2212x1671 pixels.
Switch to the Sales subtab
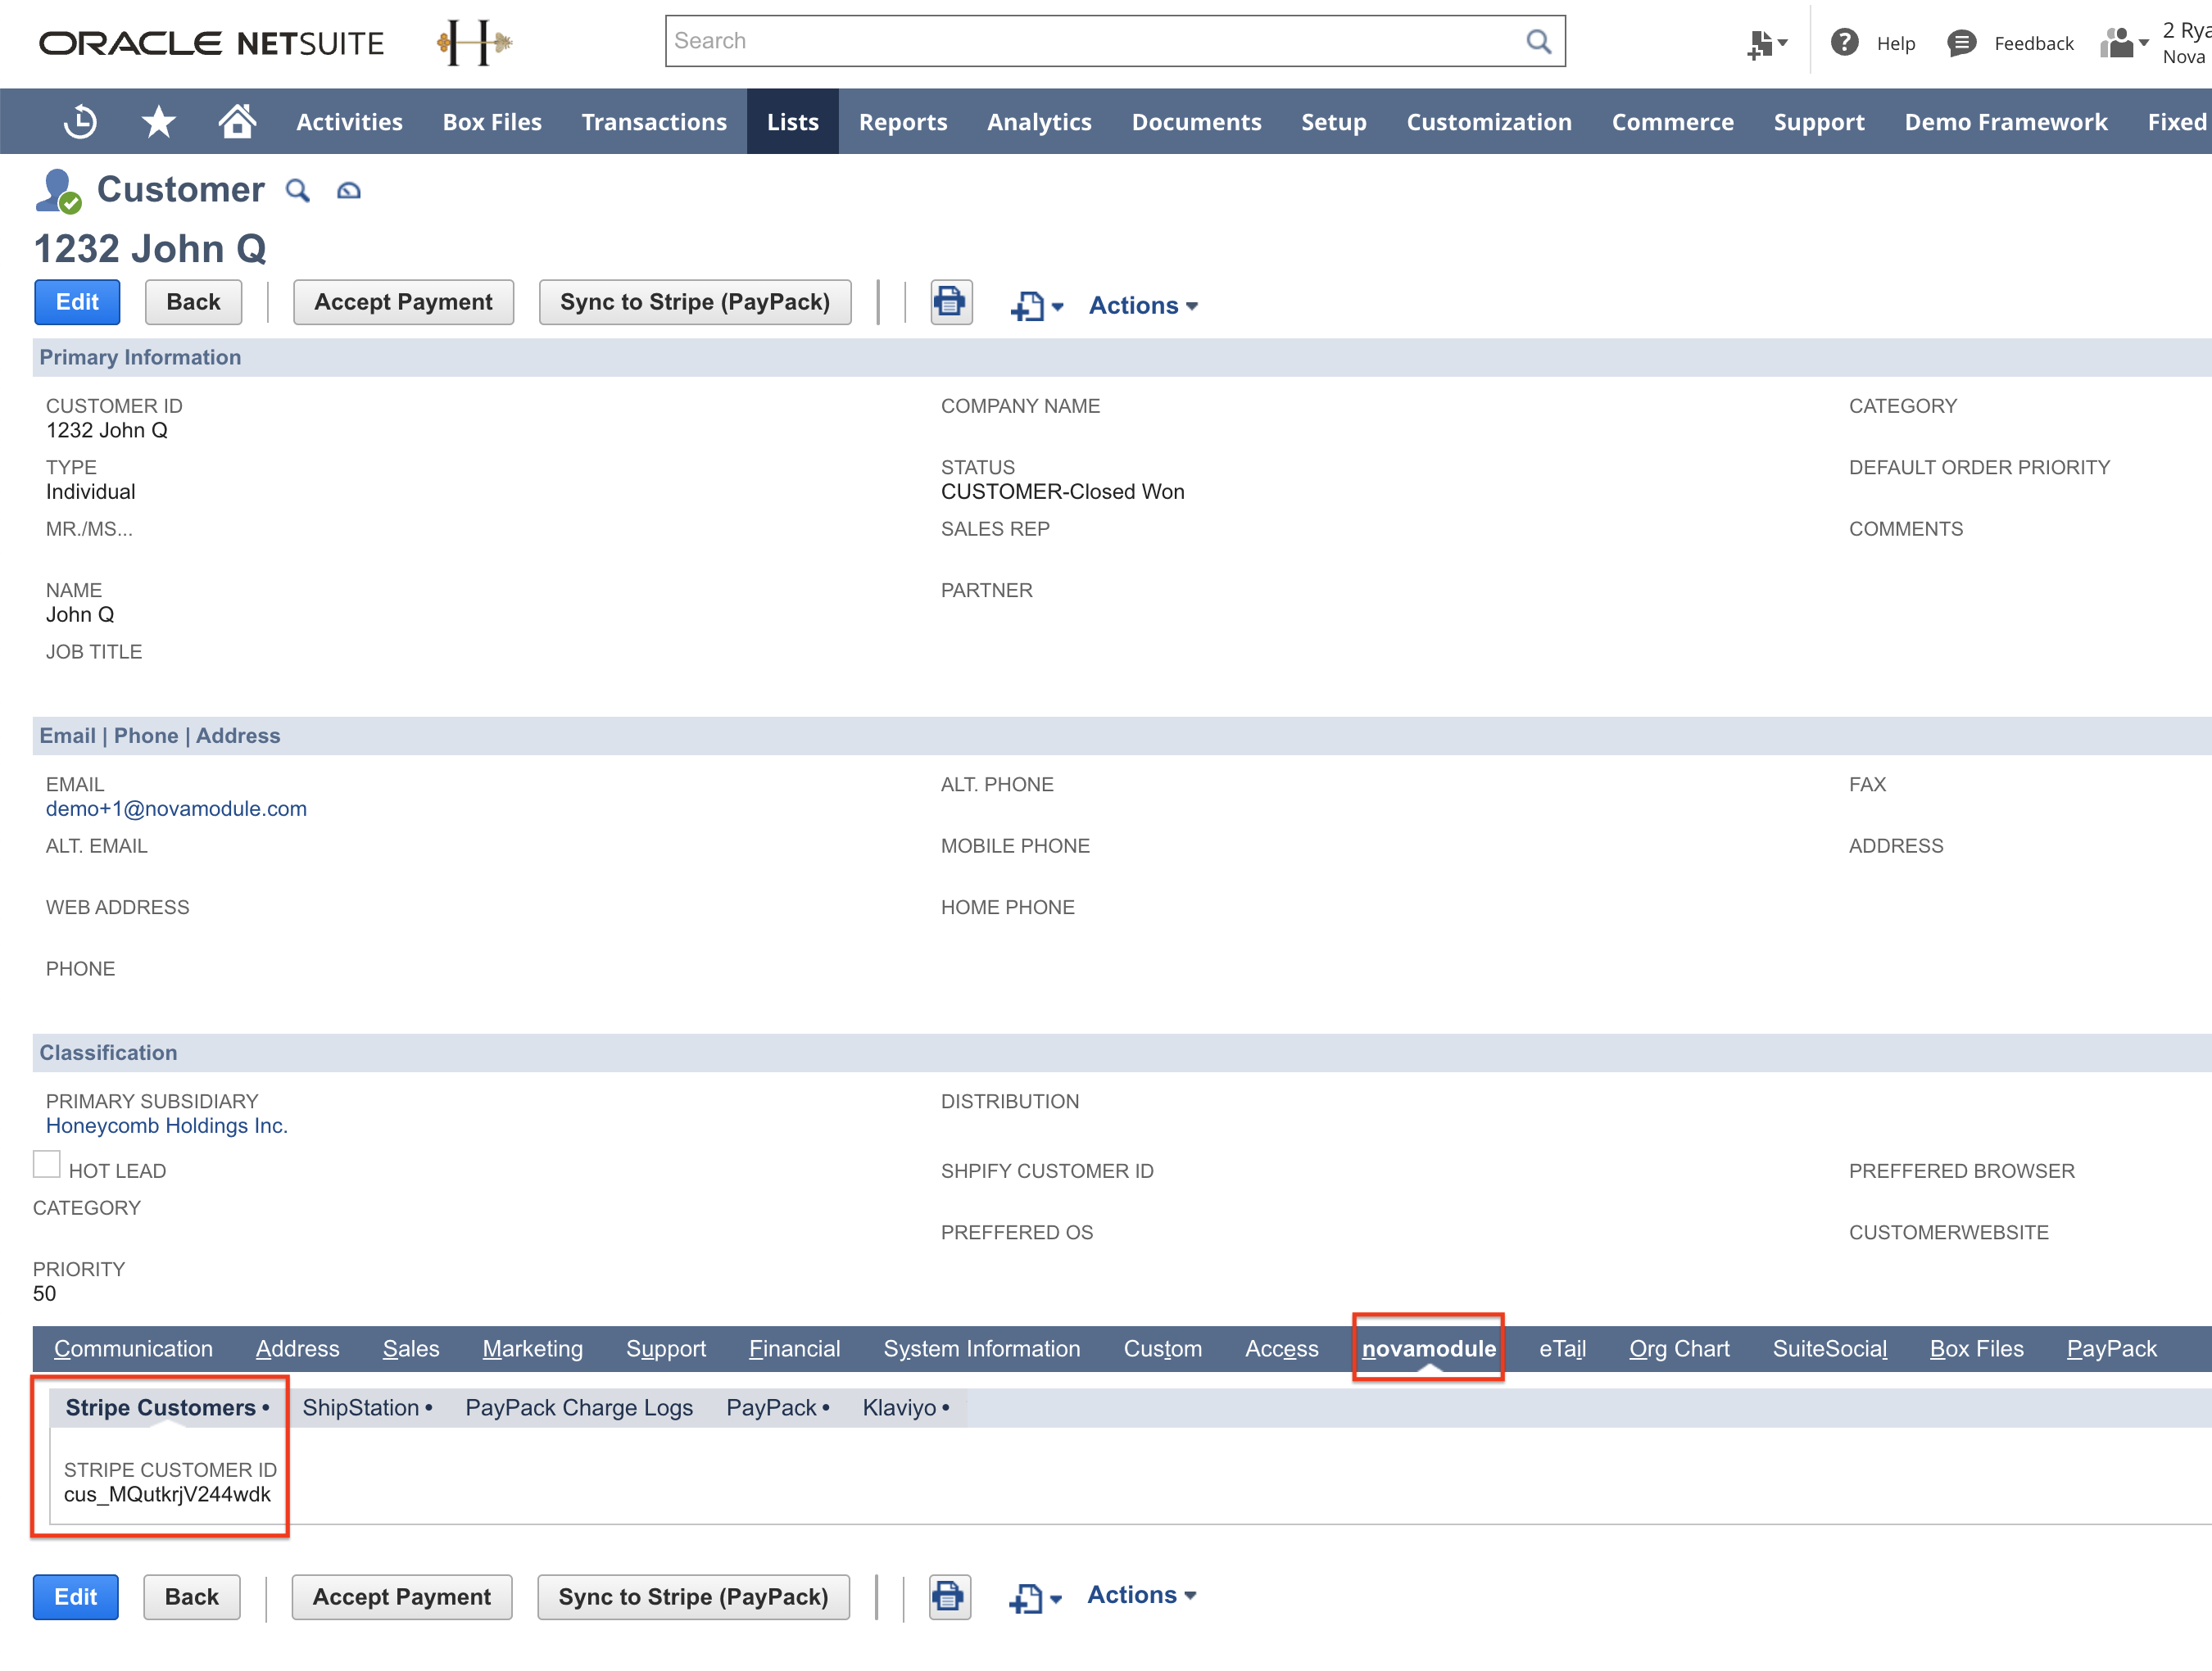411,1349
